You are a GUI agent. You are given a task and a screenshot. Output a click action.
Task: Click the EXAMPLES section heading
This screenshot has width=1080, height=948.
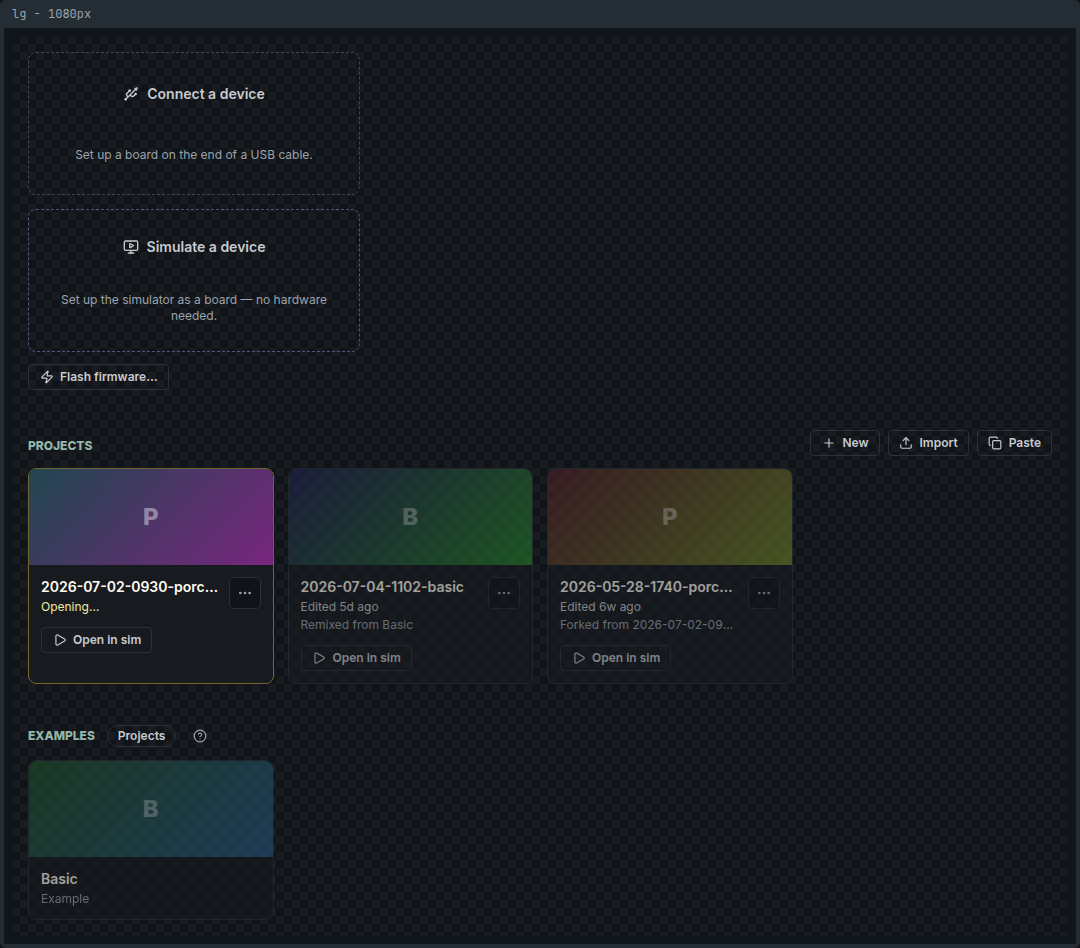(x=61, y=736)
